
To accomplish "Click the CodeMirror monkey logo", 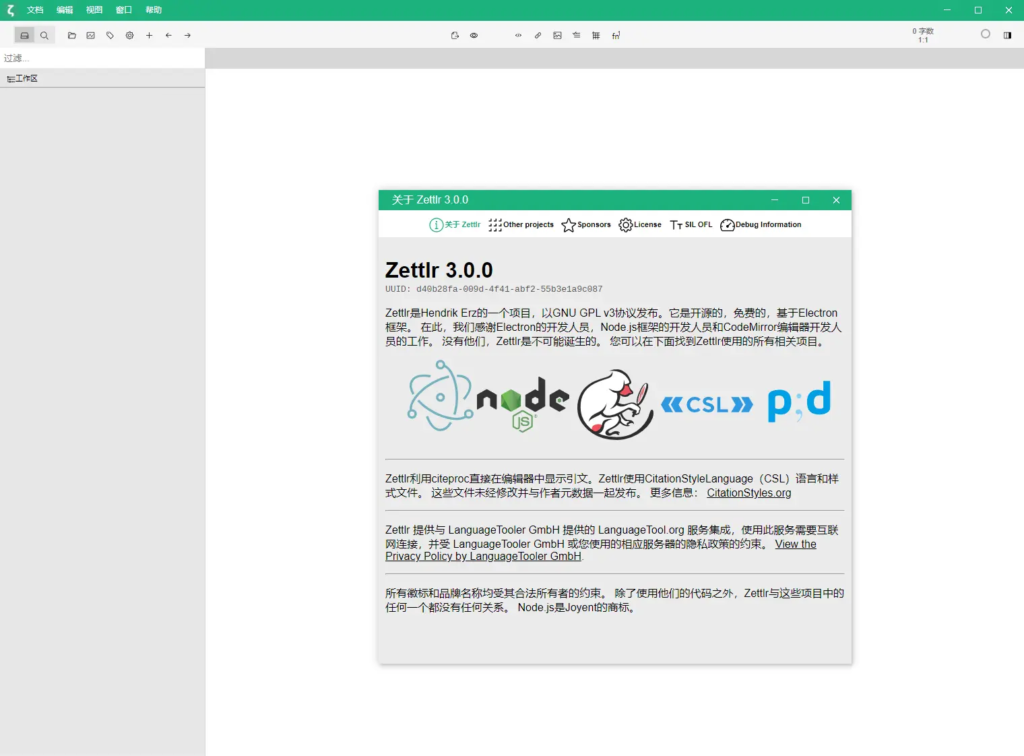I will point(615,404).
